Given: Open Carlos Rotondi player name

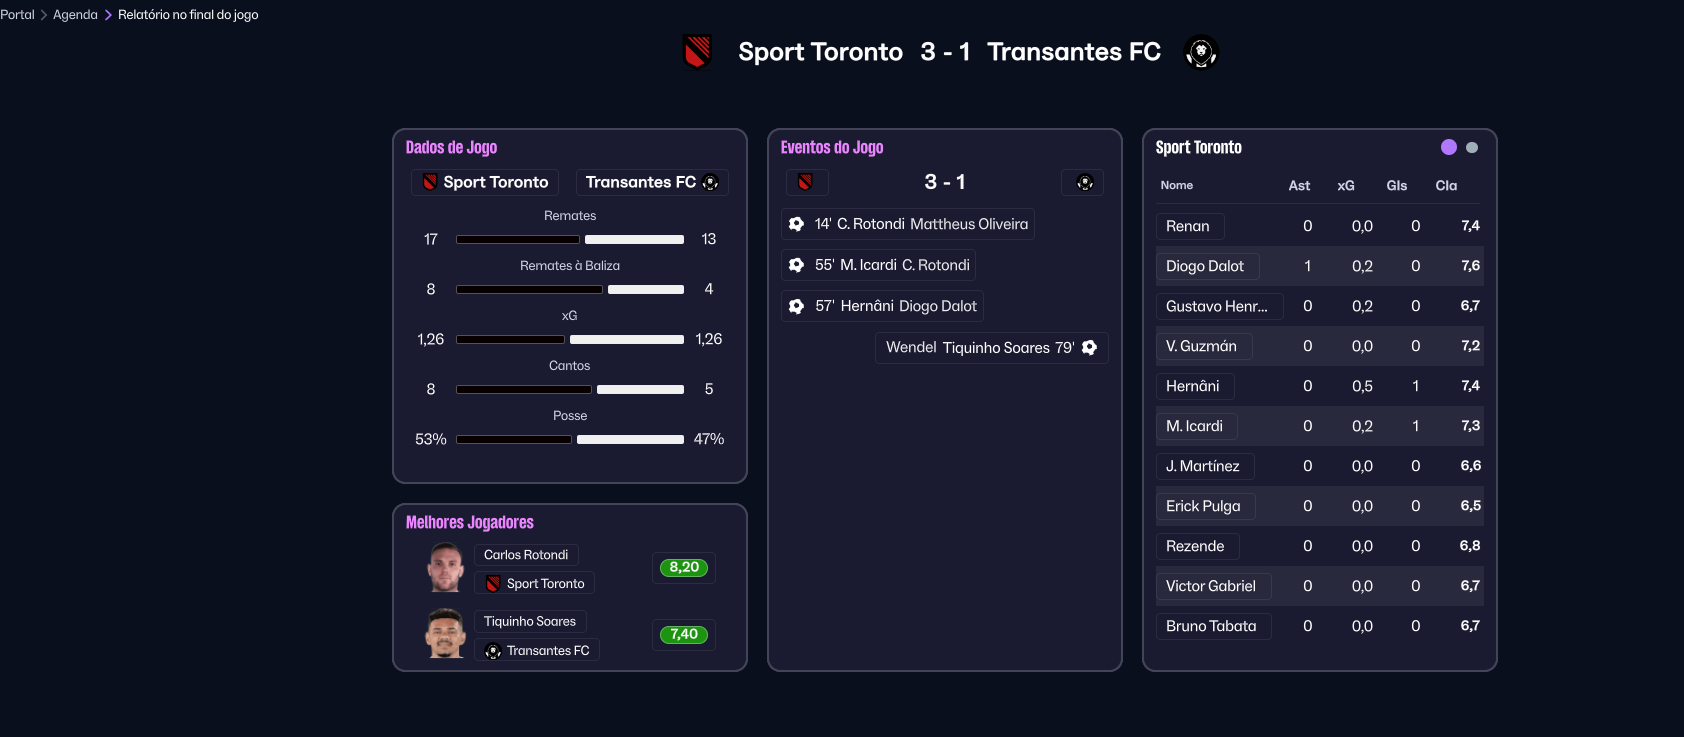Looking at the screenshot, I should coord(525,555).
